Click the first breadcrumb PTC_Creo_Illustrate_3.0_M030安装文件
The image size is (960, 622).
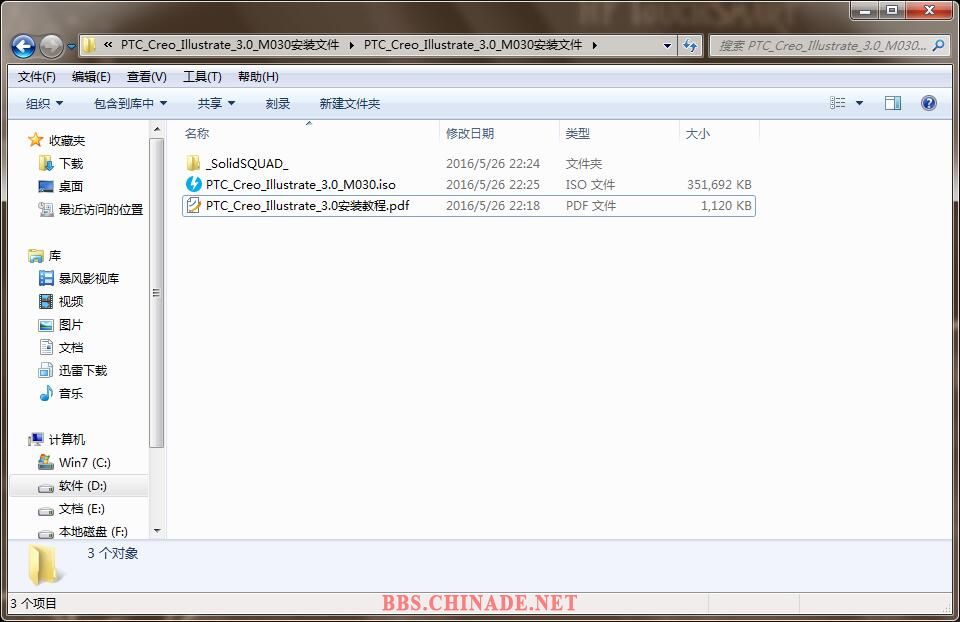pos(230,45)
